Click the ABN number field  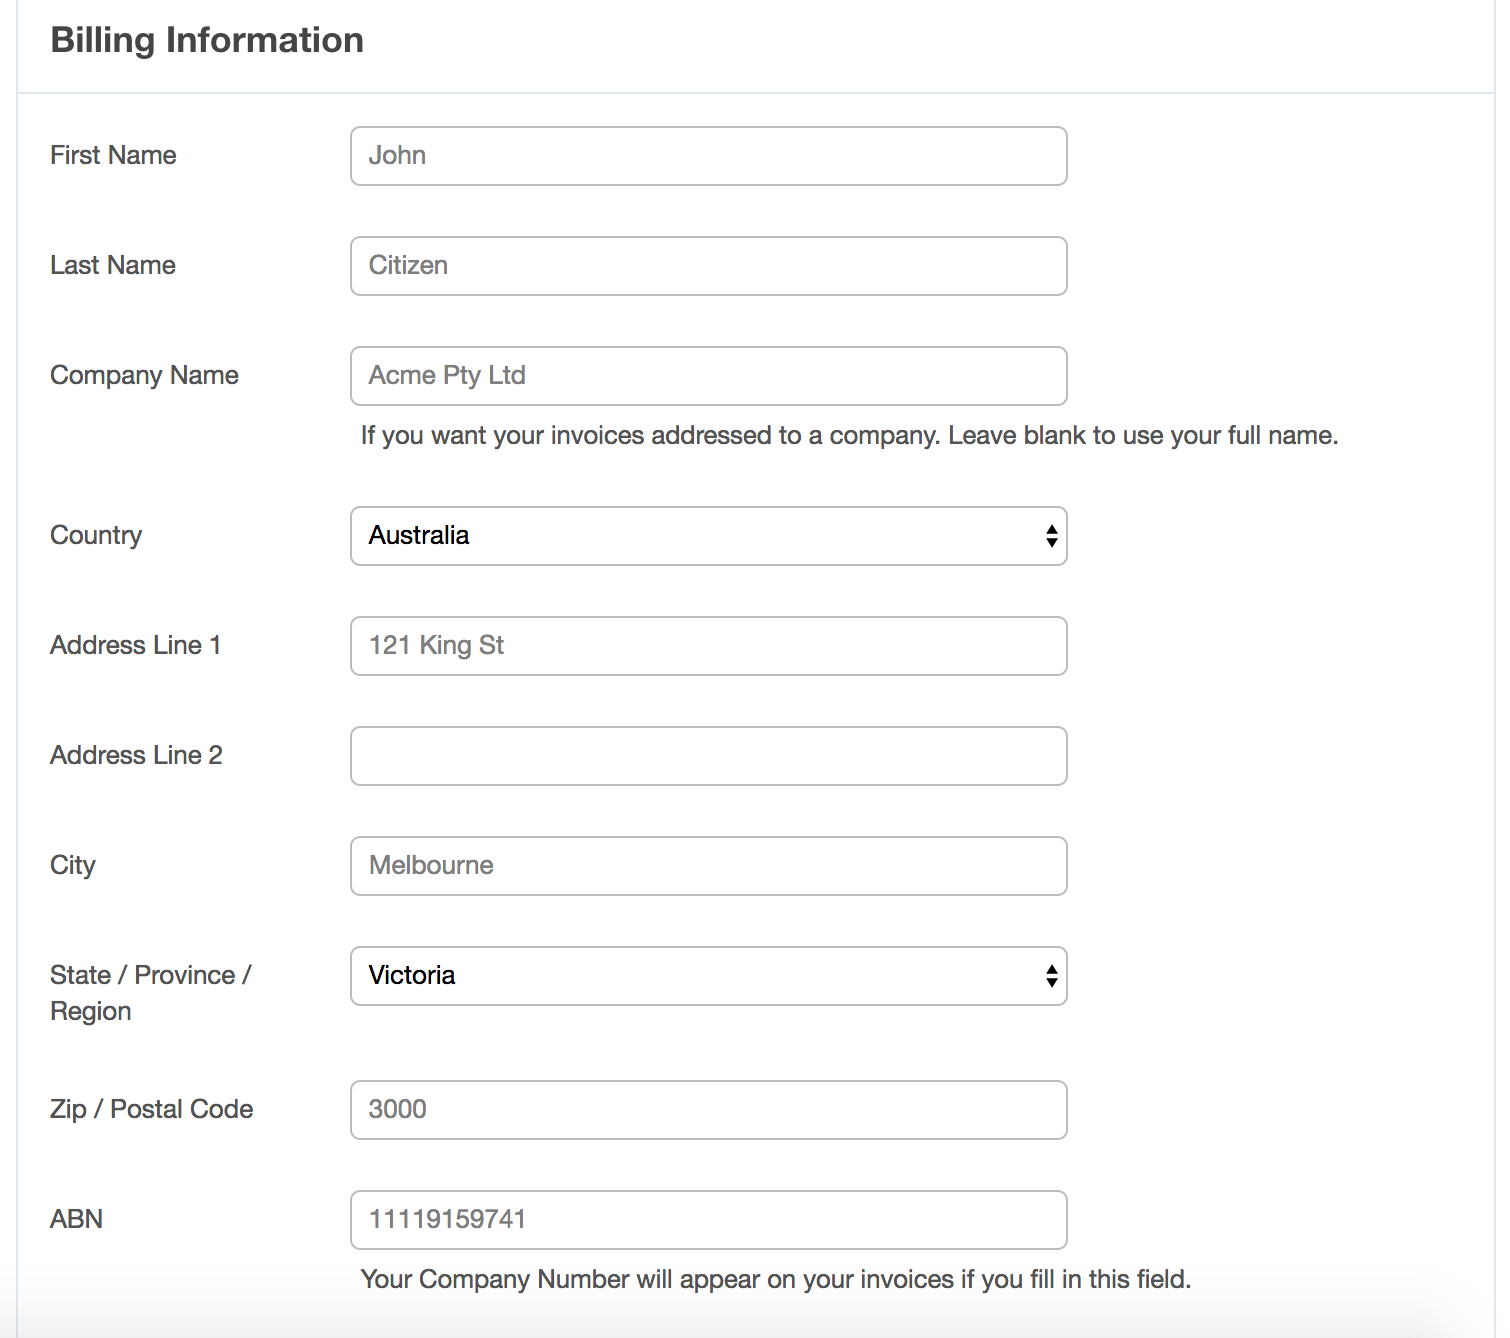pos(709,1220)
